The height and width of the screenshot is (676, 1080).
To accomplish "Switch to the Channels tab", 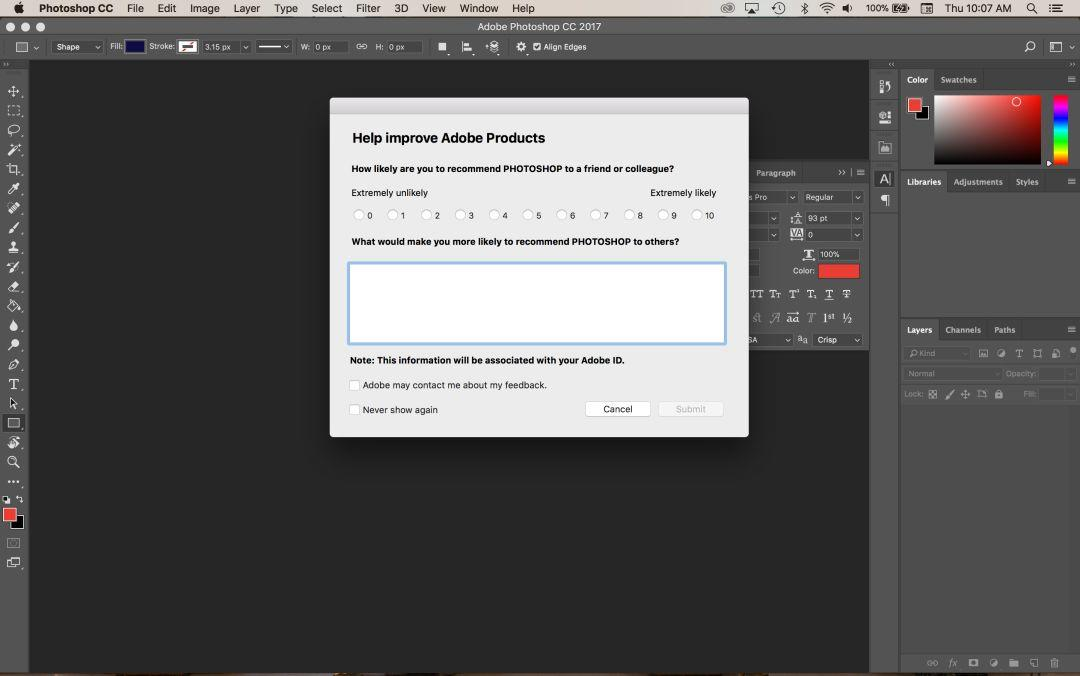I will pyautogui.click(x=962, y=330).
